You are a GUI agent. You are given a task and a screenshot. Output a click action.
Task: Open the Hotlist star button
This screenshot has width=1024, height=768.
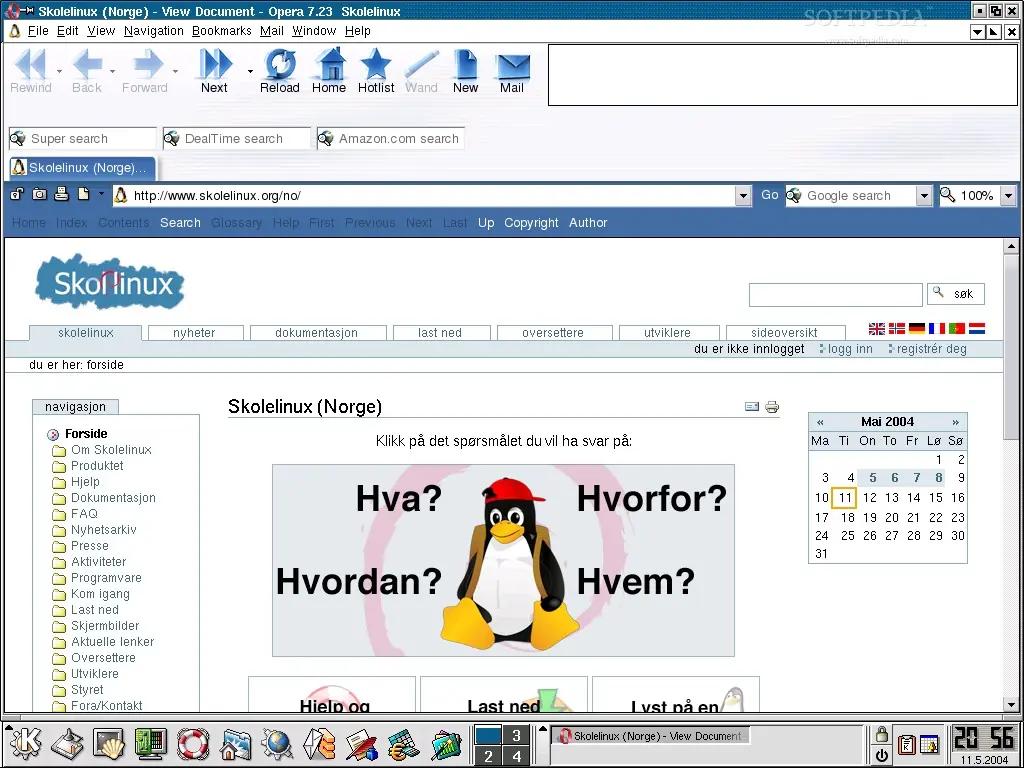tap(376, 71)
